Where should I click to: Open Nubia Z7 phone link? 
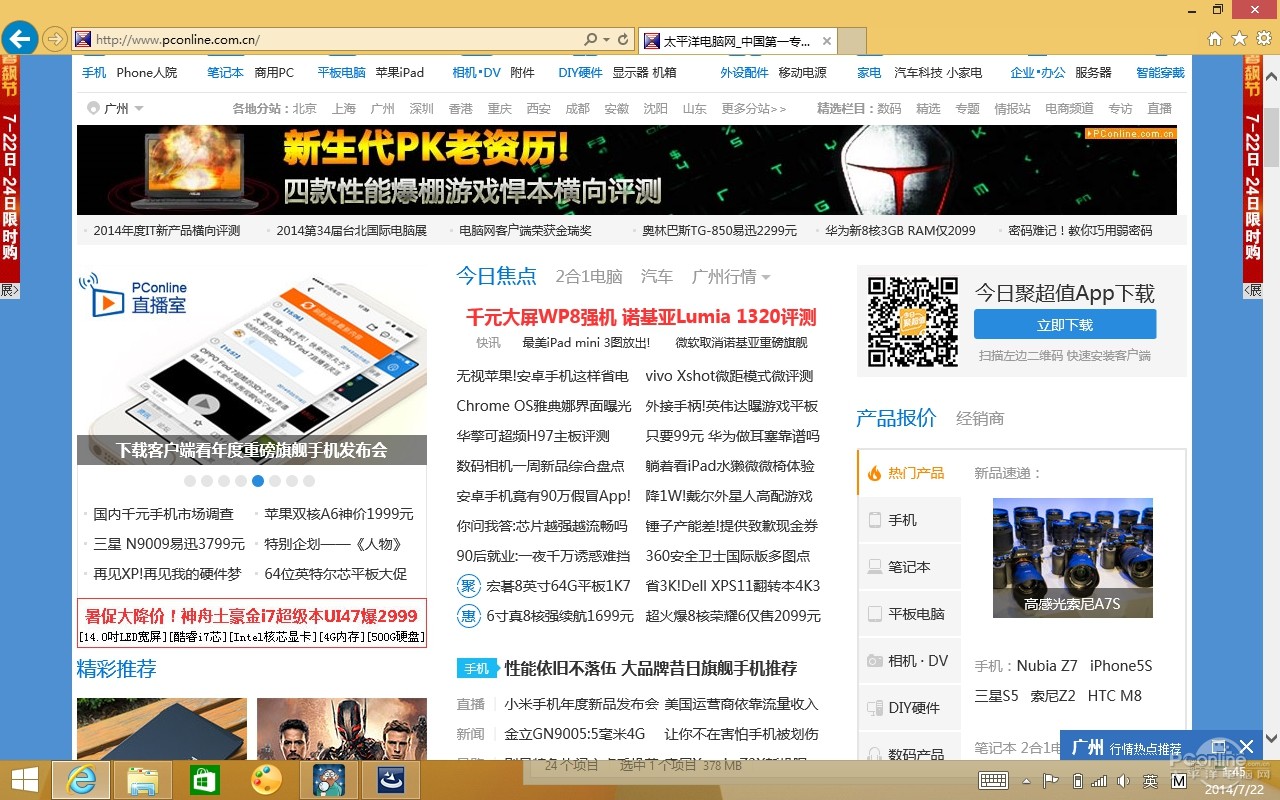click(1047, 666)
